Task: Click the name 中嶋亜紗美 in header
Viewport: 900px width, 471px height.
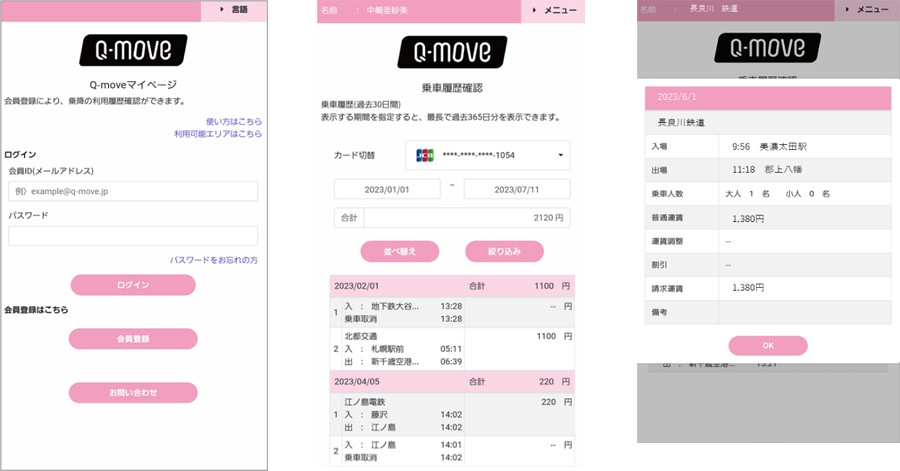Action: pos(387,10)
